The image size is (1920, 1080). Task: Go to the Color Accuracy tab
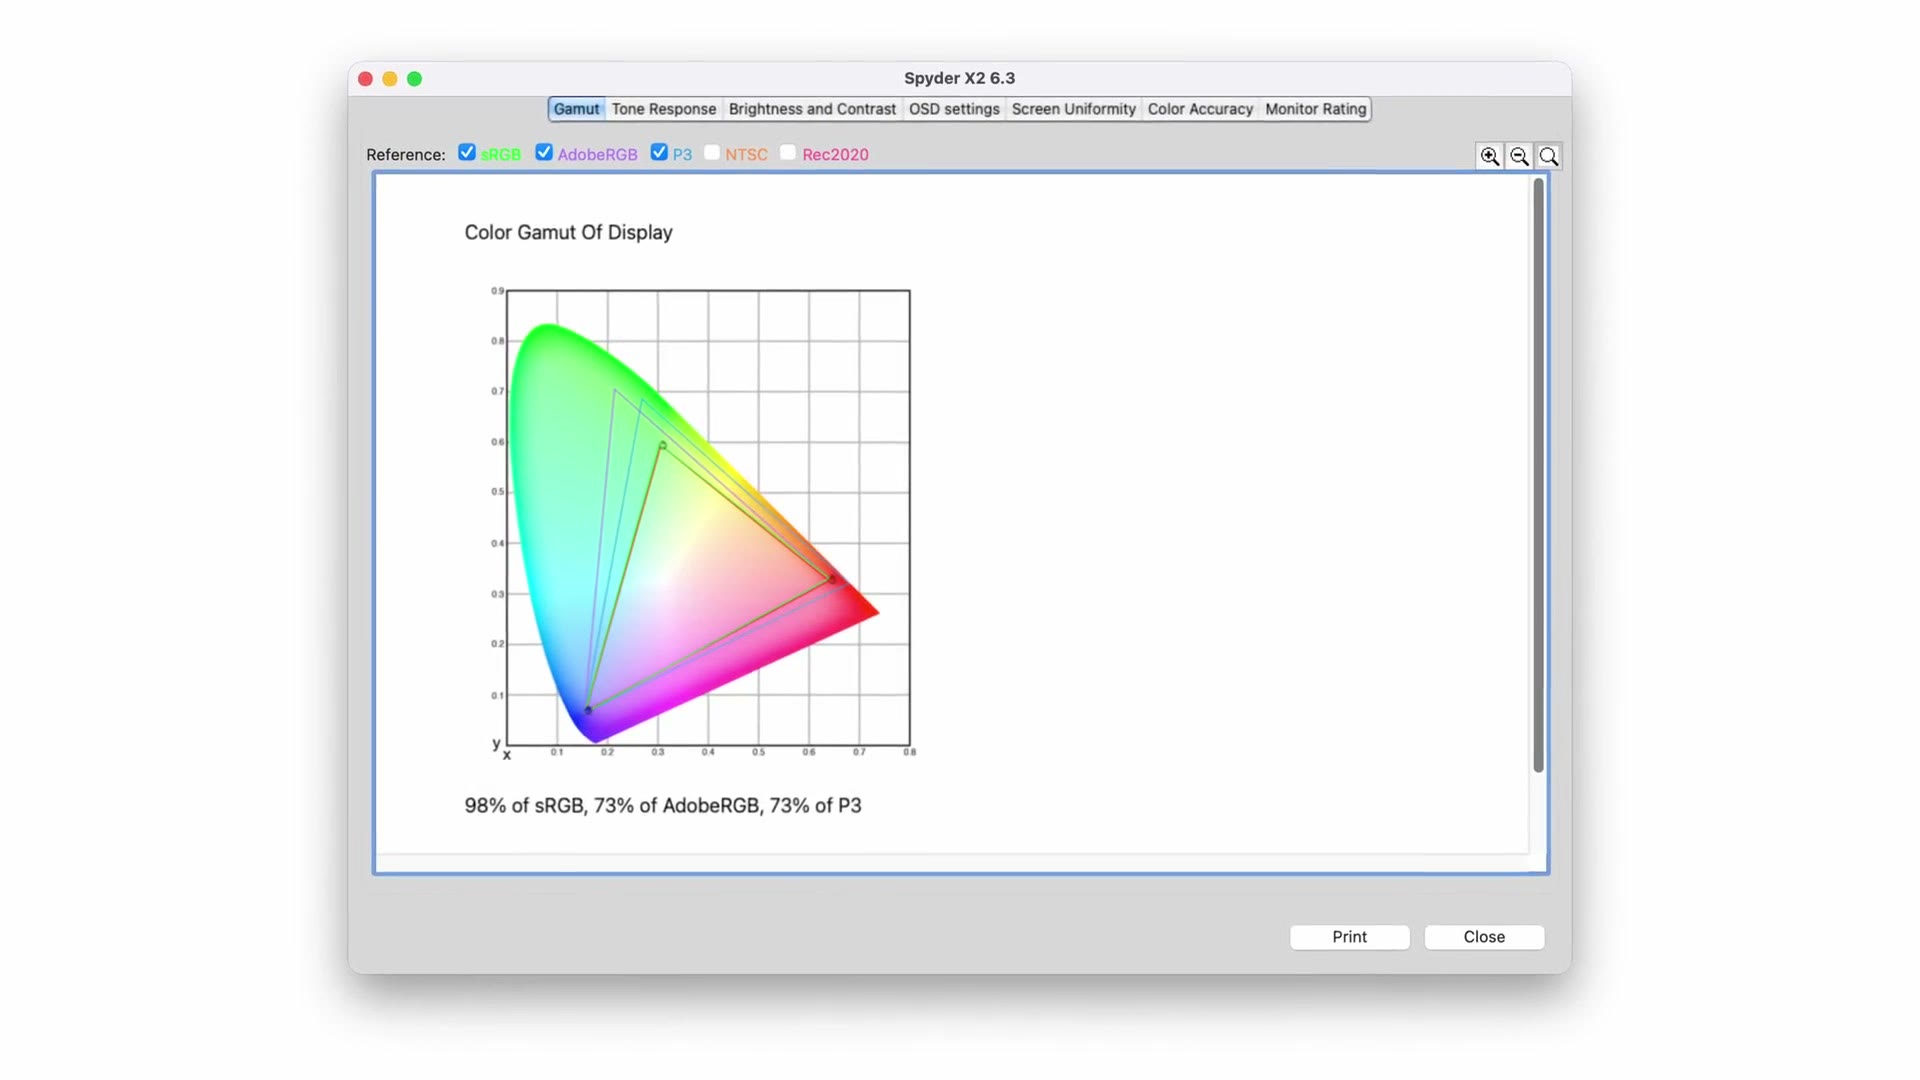pyautogui.click(x=1200, y=109)
